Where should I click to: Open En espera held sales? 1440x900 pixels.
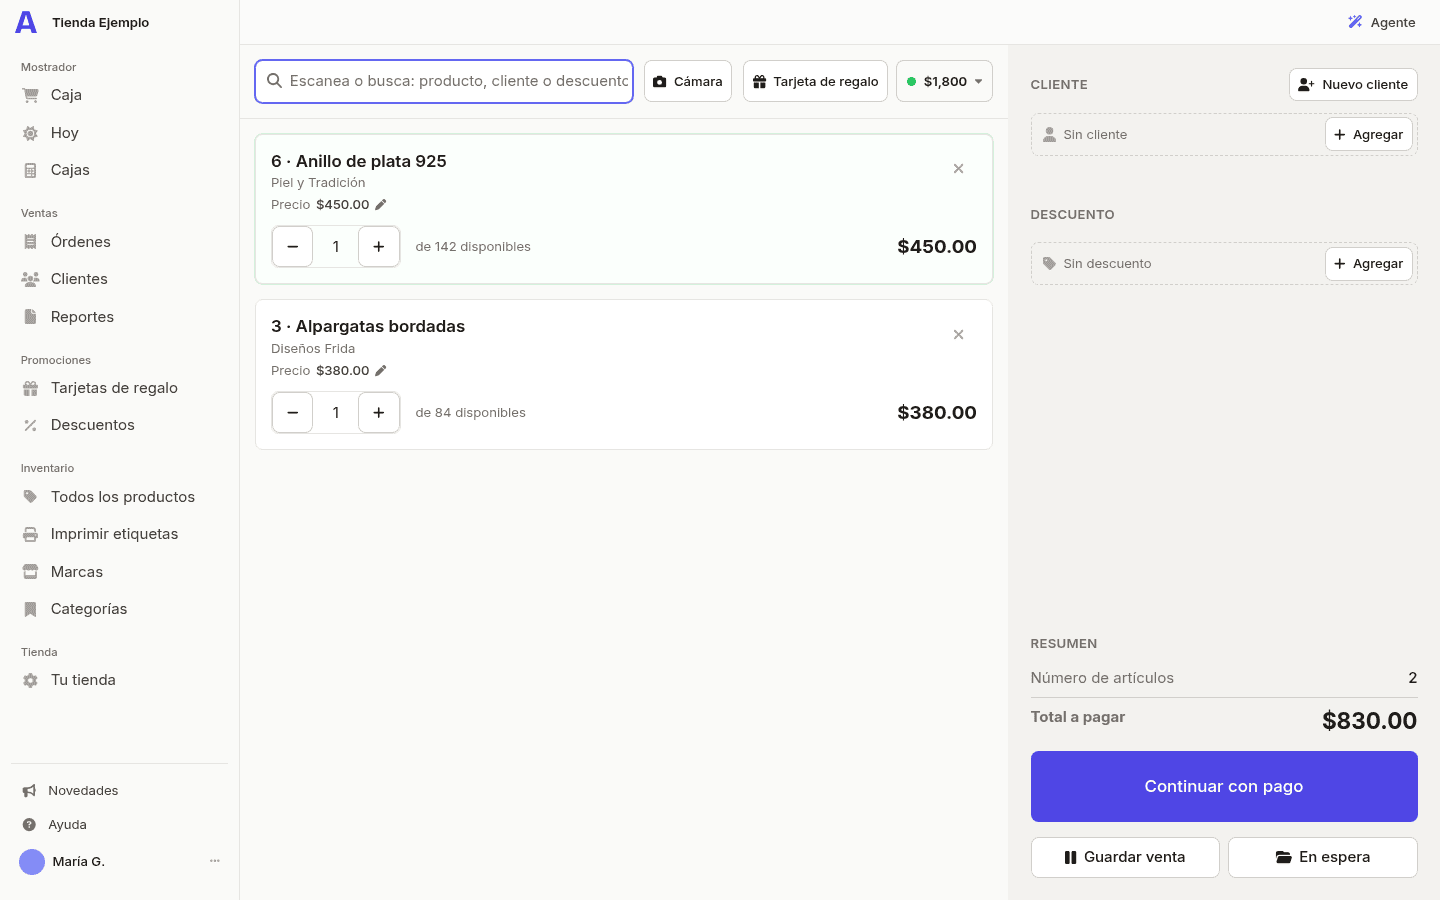[1323, 857]
